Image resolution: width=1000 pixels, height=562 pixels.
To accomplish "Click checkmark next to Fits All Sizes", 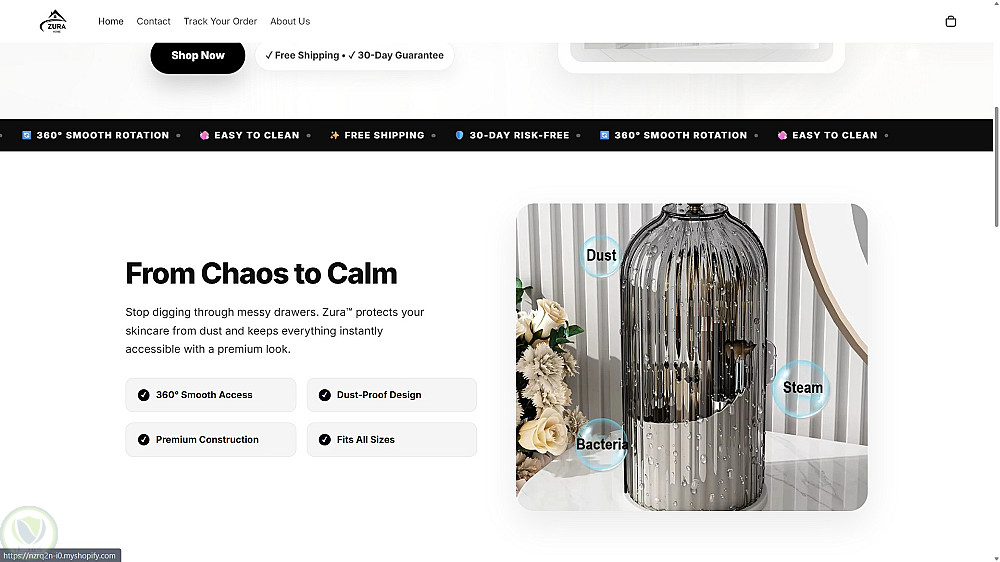I will 325,440.
